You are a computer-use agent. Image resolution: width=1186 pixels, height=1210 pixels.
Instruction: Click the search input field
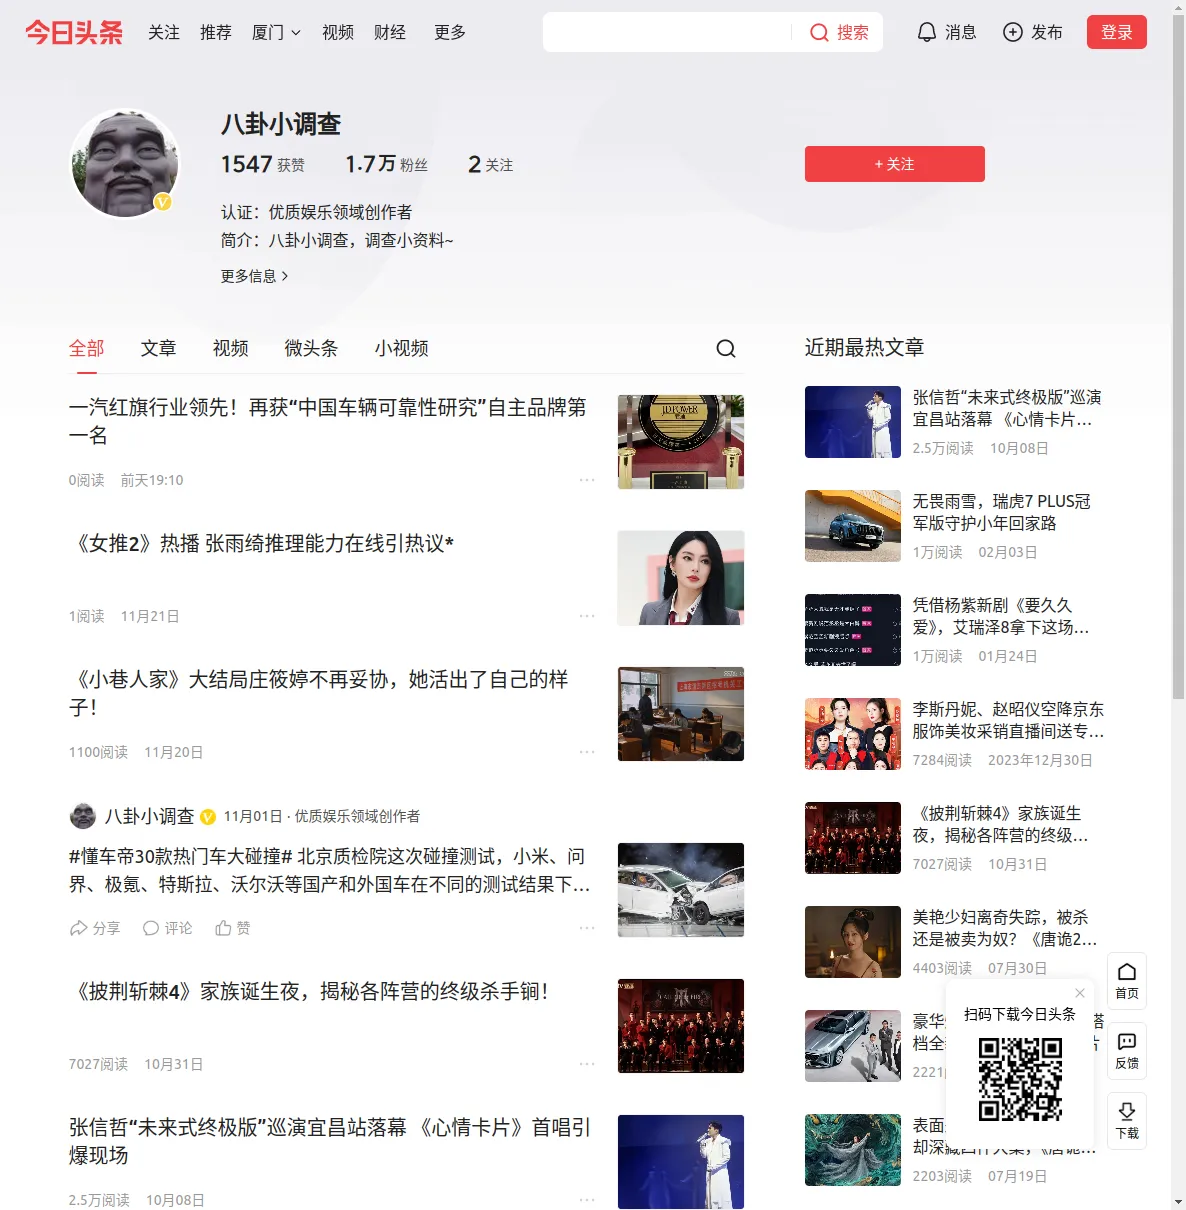click(x=667, y=32)
